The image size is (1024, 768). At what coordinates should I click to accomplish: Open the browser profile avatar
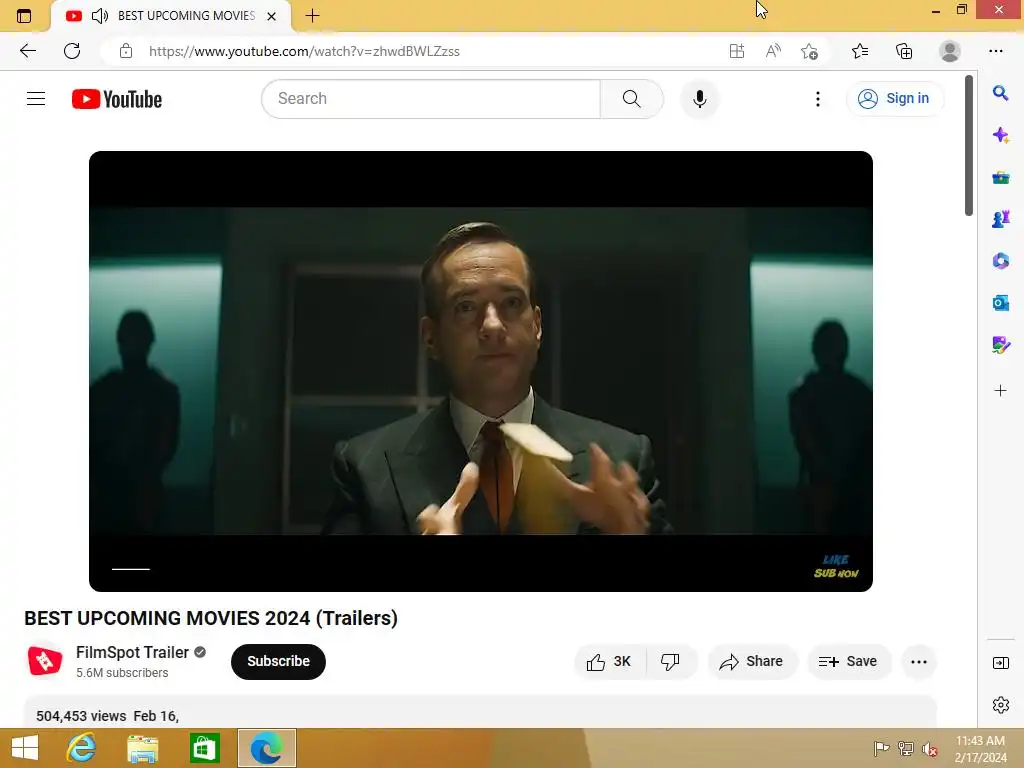point(950,51)
